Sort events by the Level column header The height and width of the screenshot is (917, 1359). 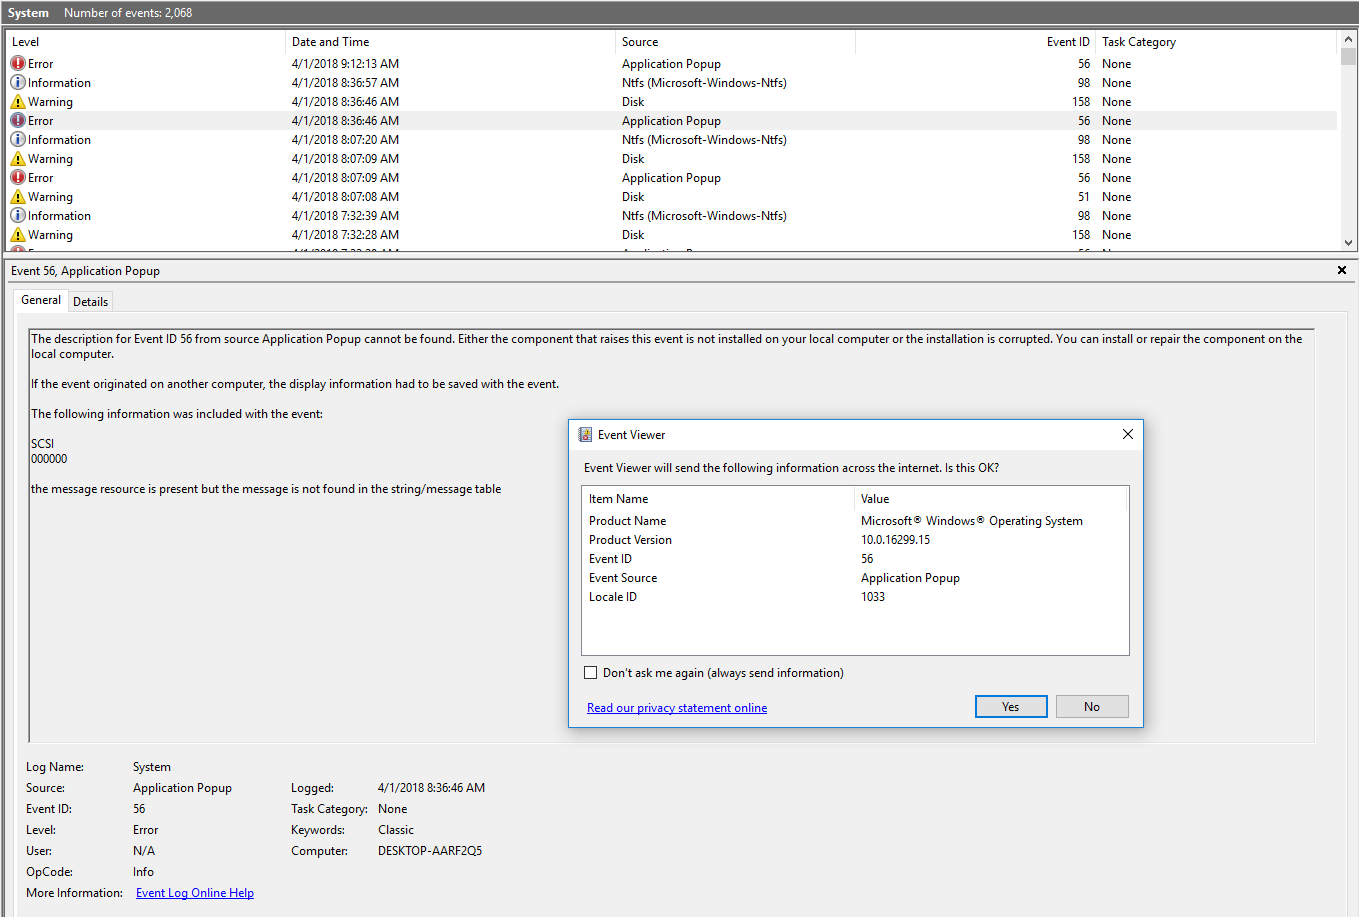coord(146,42)
